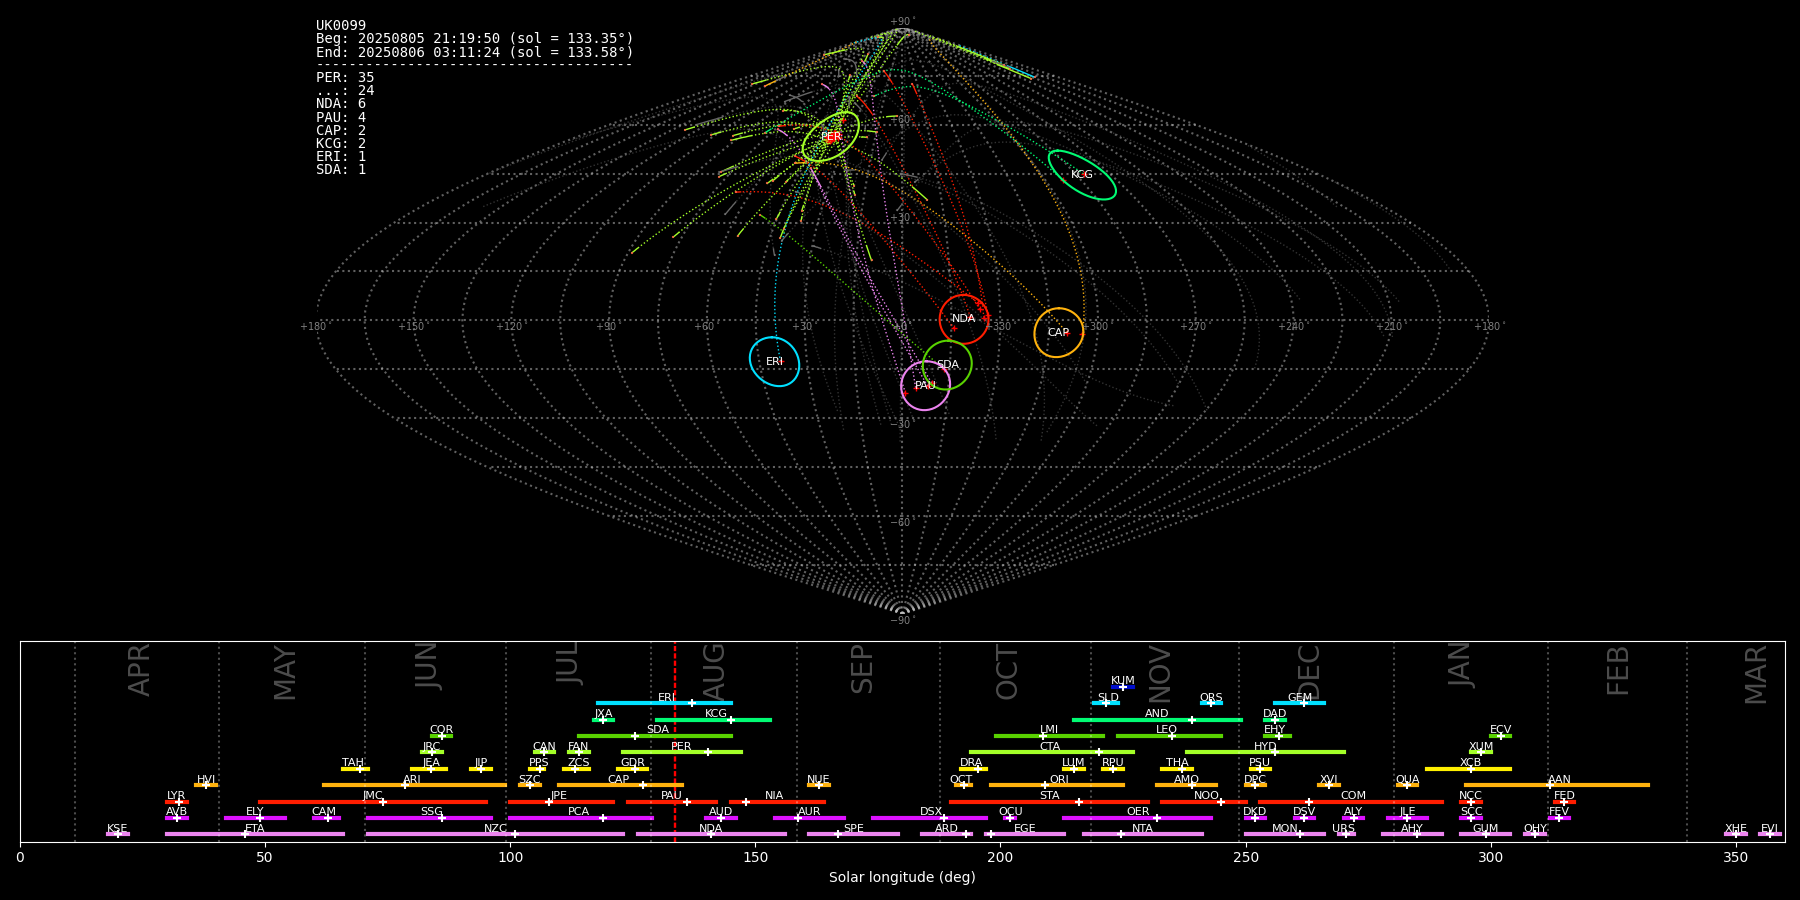Click the +90° label at the map top
This screenshot has height=900, width=1800.
coord(902,21)
